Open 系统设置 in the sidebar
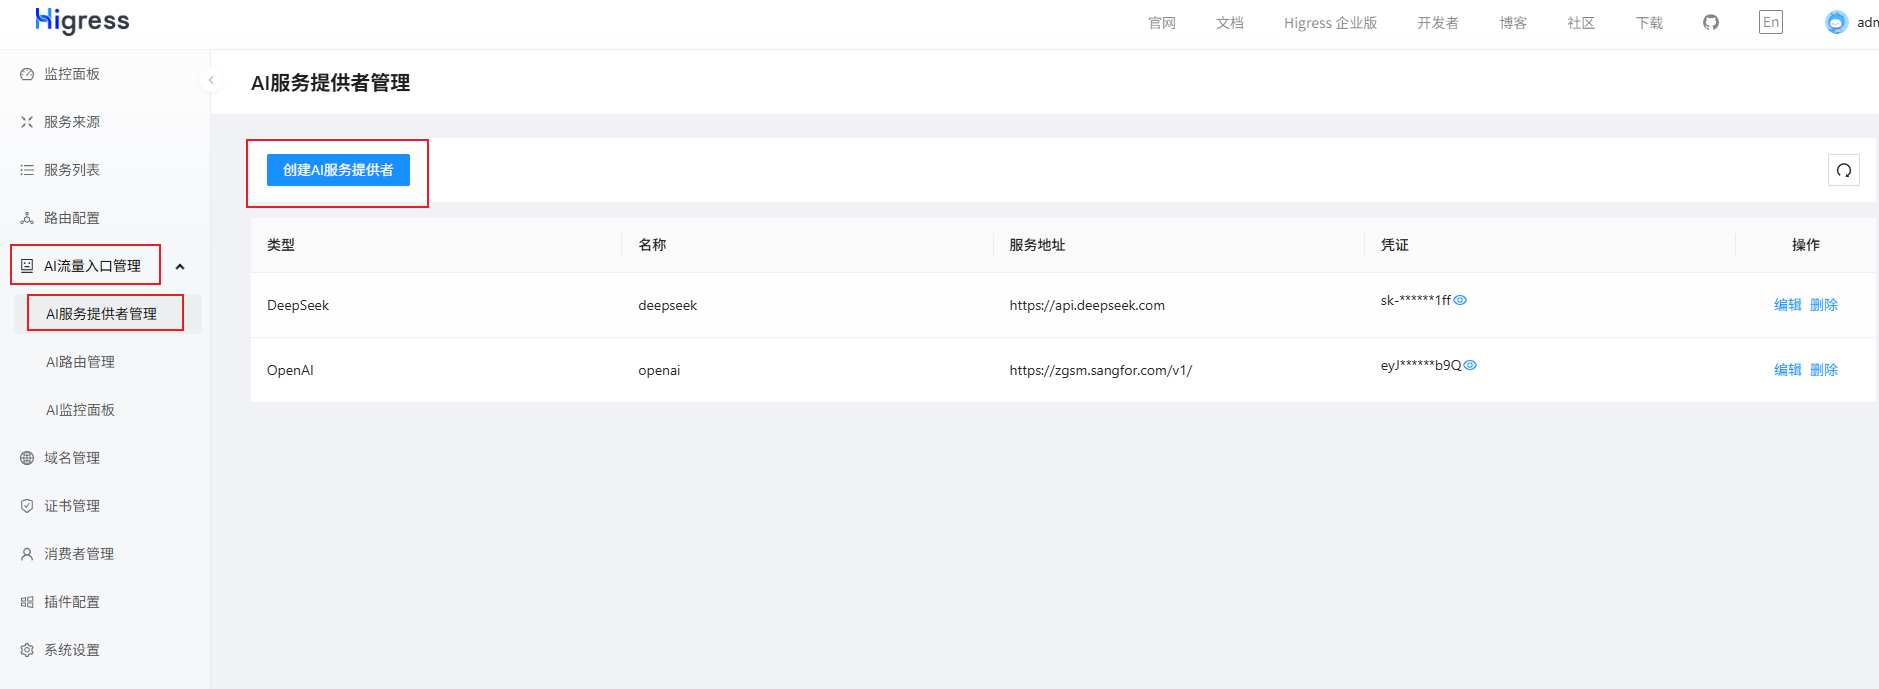This screenshot has height=689, width=1879. tap(72, 650)
